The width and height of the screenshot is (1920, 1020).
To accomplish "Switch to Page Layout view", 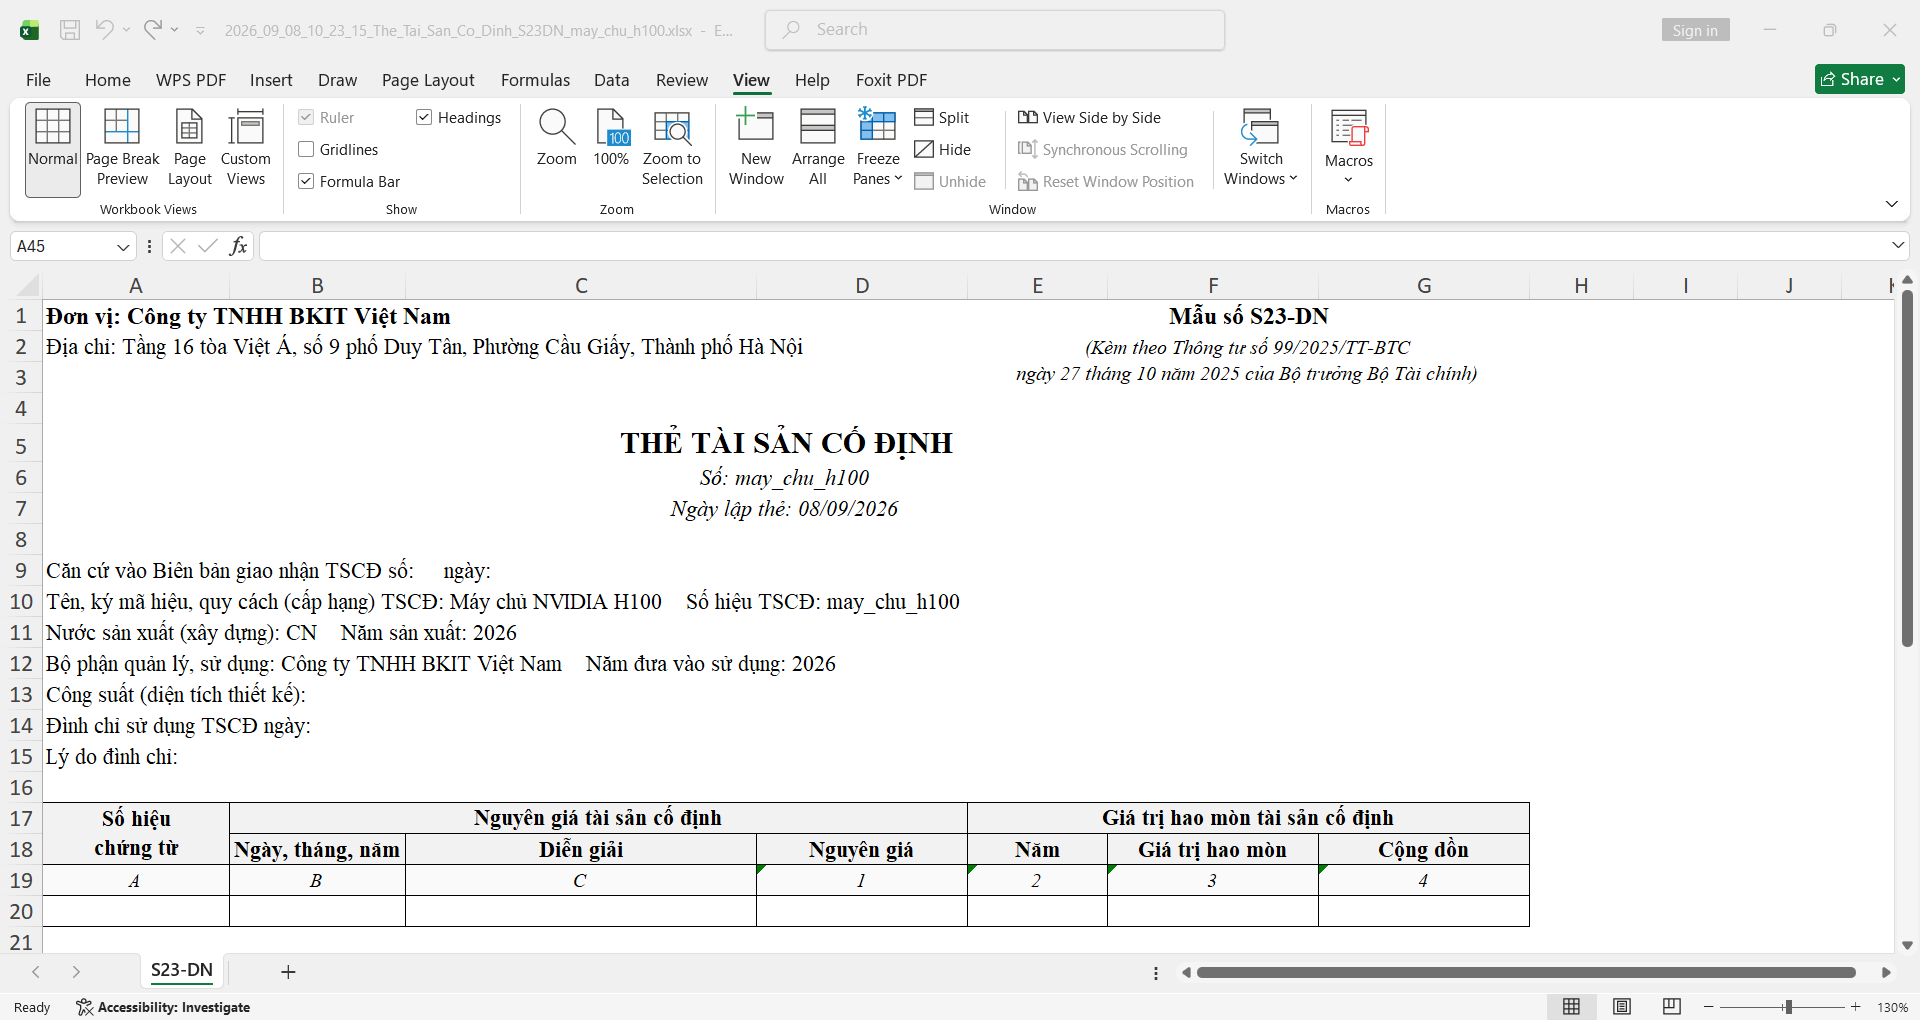I will coord(189,148).
